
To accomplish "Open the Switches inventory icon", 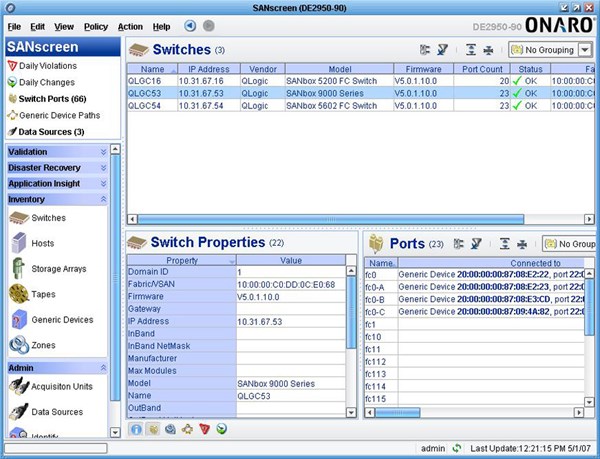I will (x=19, y=218).
